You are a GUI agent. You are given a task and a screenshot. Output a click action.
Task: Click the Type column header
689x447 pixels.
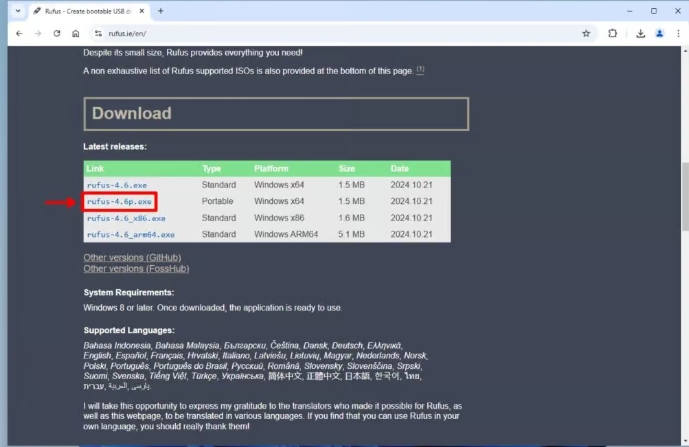pos(211,169)
